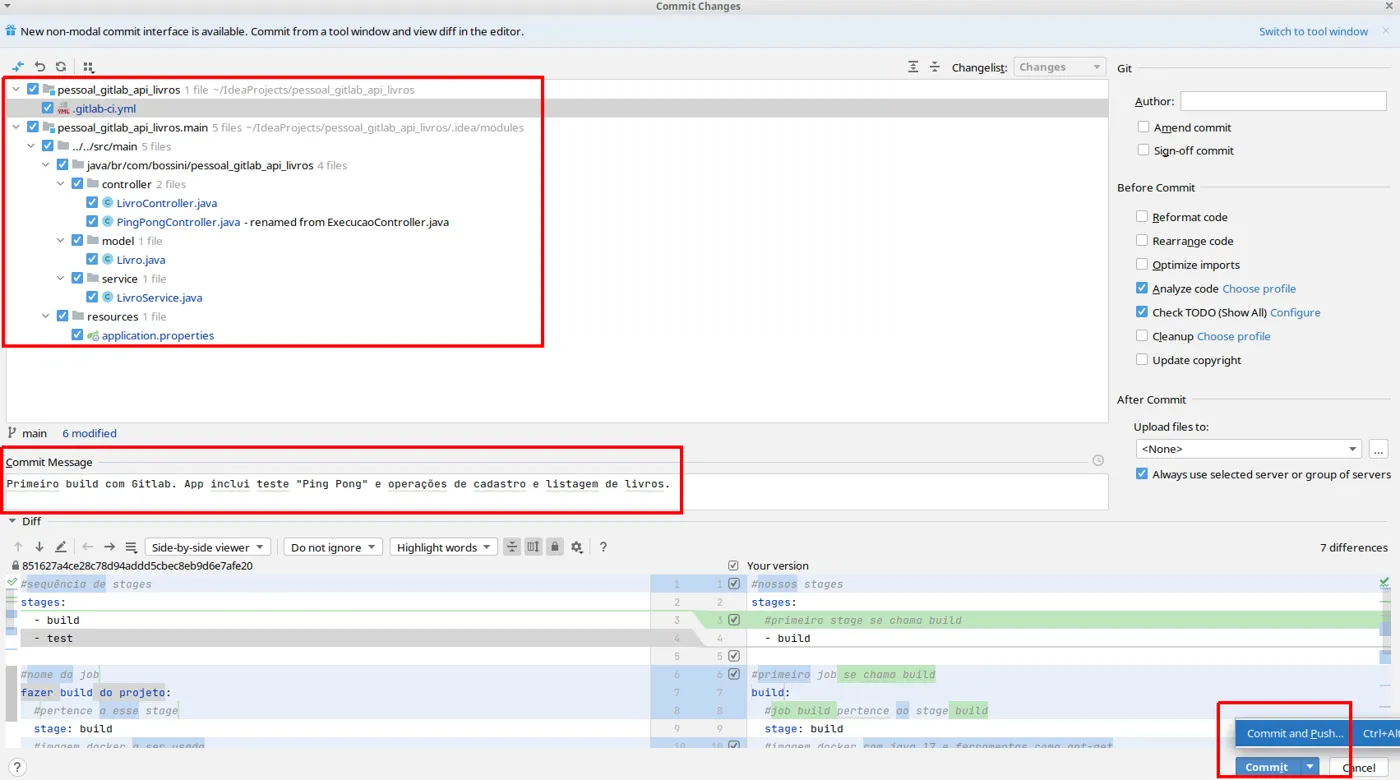Uncheck the .gitlab-ci.yml file checkbox
Screen dimensions: 1400x780
pos(48,108)
